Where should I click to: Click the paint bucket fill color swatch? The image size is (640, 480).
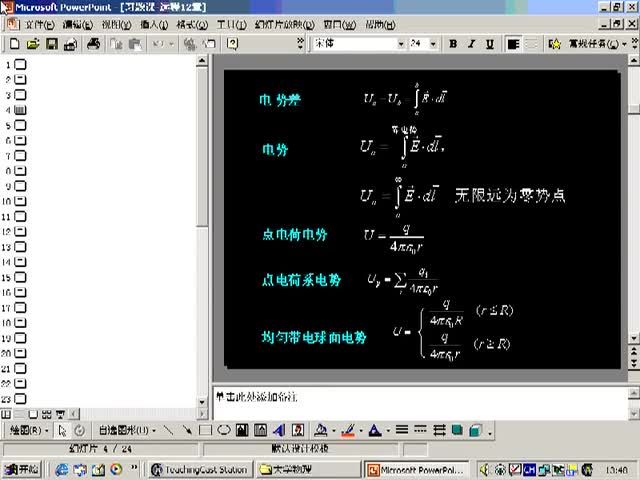click(321, 430)
